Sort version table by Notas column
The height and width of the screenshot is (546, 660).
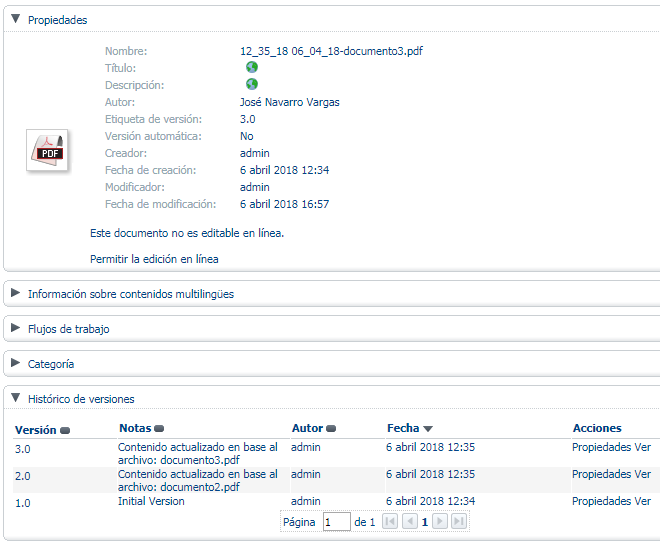(x=141, y=428)
